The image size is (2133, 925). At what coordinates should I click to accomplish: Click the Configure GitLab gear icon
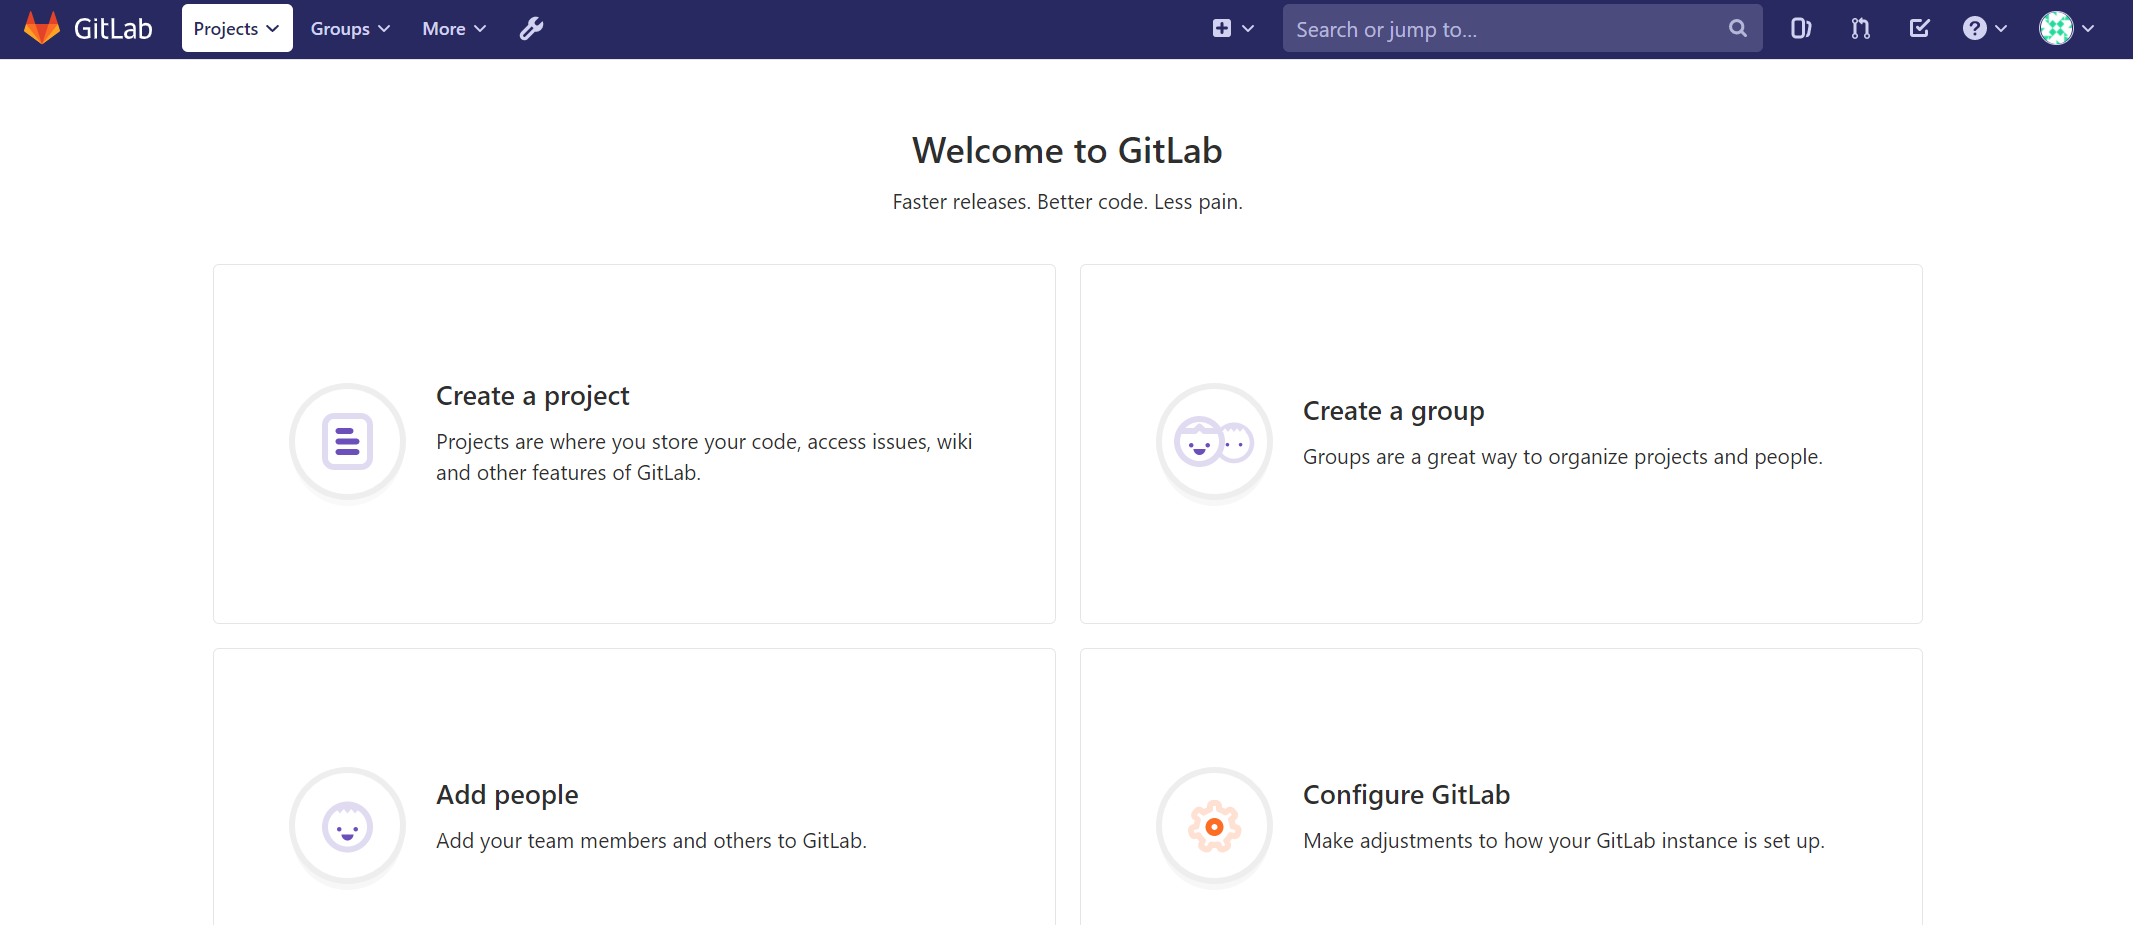click(x=1214, y=826)
